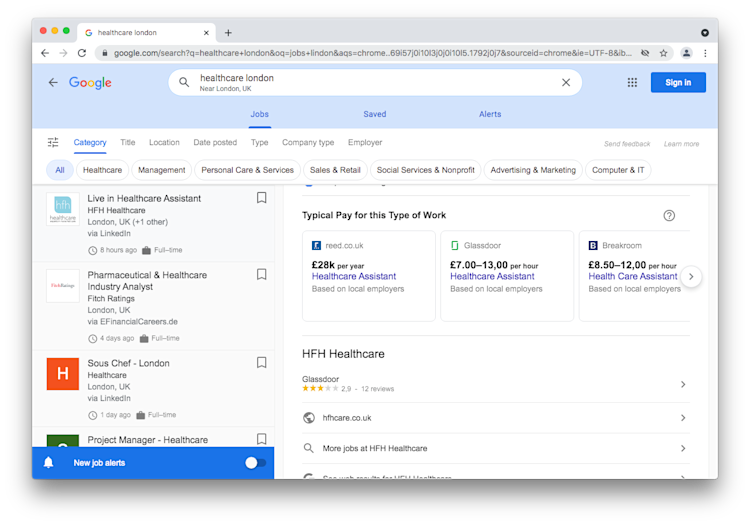Viewport: 750px width, 525px height.
Task: Select the Management category chip
Action: [x=162, y=170]
